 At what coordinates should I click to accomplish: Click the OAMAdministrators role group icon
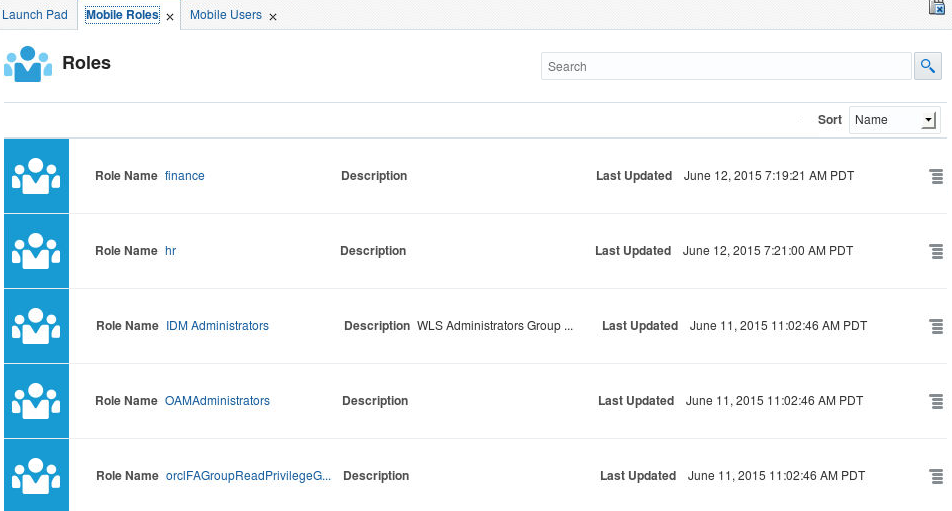coord(36,401)
